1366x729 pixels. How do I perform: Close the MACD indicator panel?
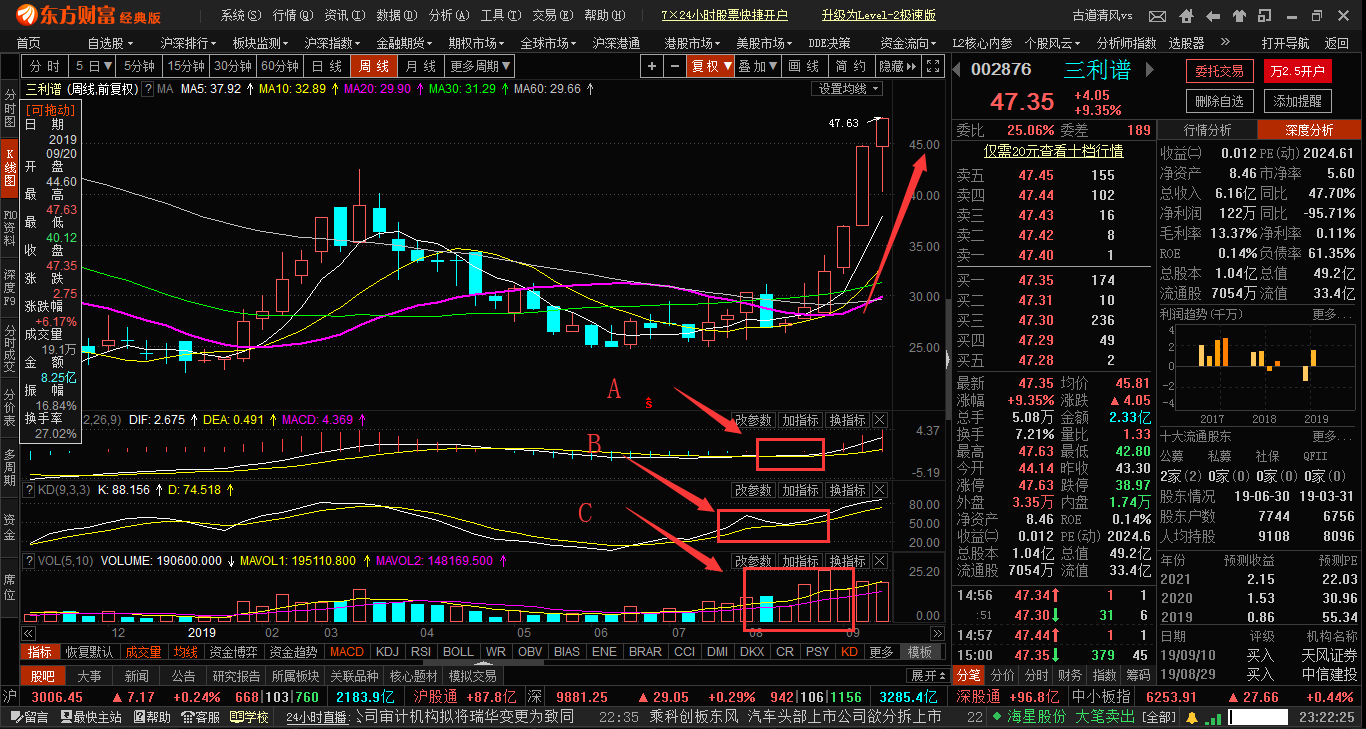click(880, 420)
